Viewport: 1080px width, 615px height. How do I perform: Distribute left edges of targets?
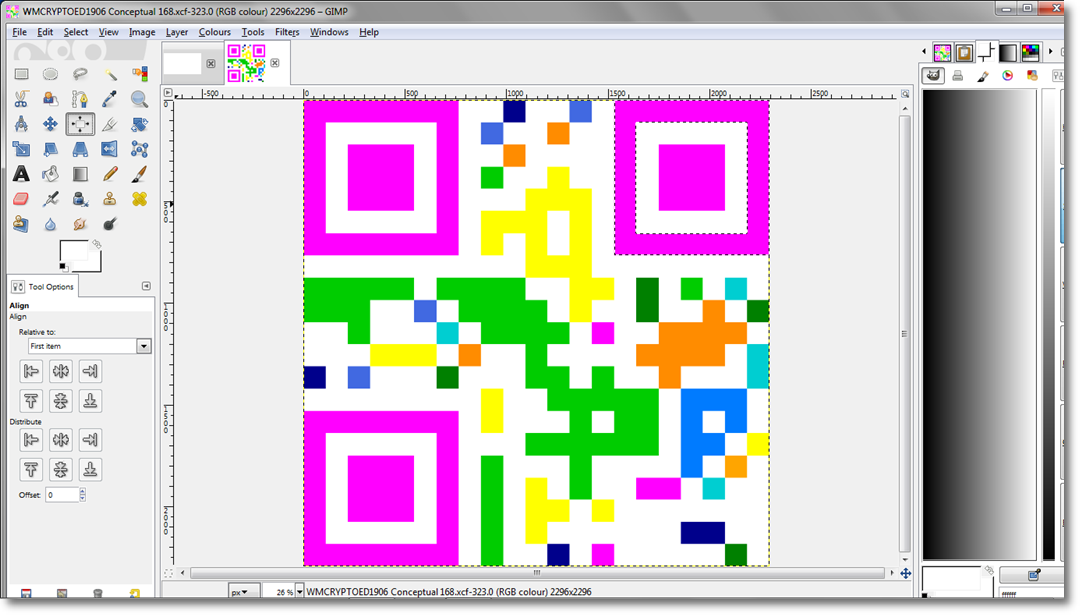(x=31, y=440)
